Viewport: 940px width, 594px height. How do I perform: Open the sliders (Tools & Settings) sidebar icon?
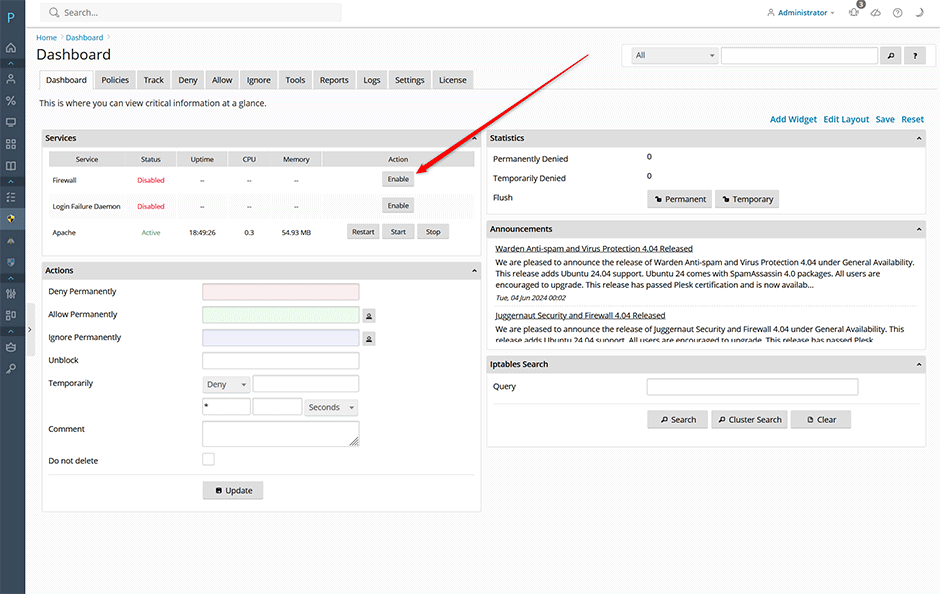pyautogui.click(x=11, y=294)
